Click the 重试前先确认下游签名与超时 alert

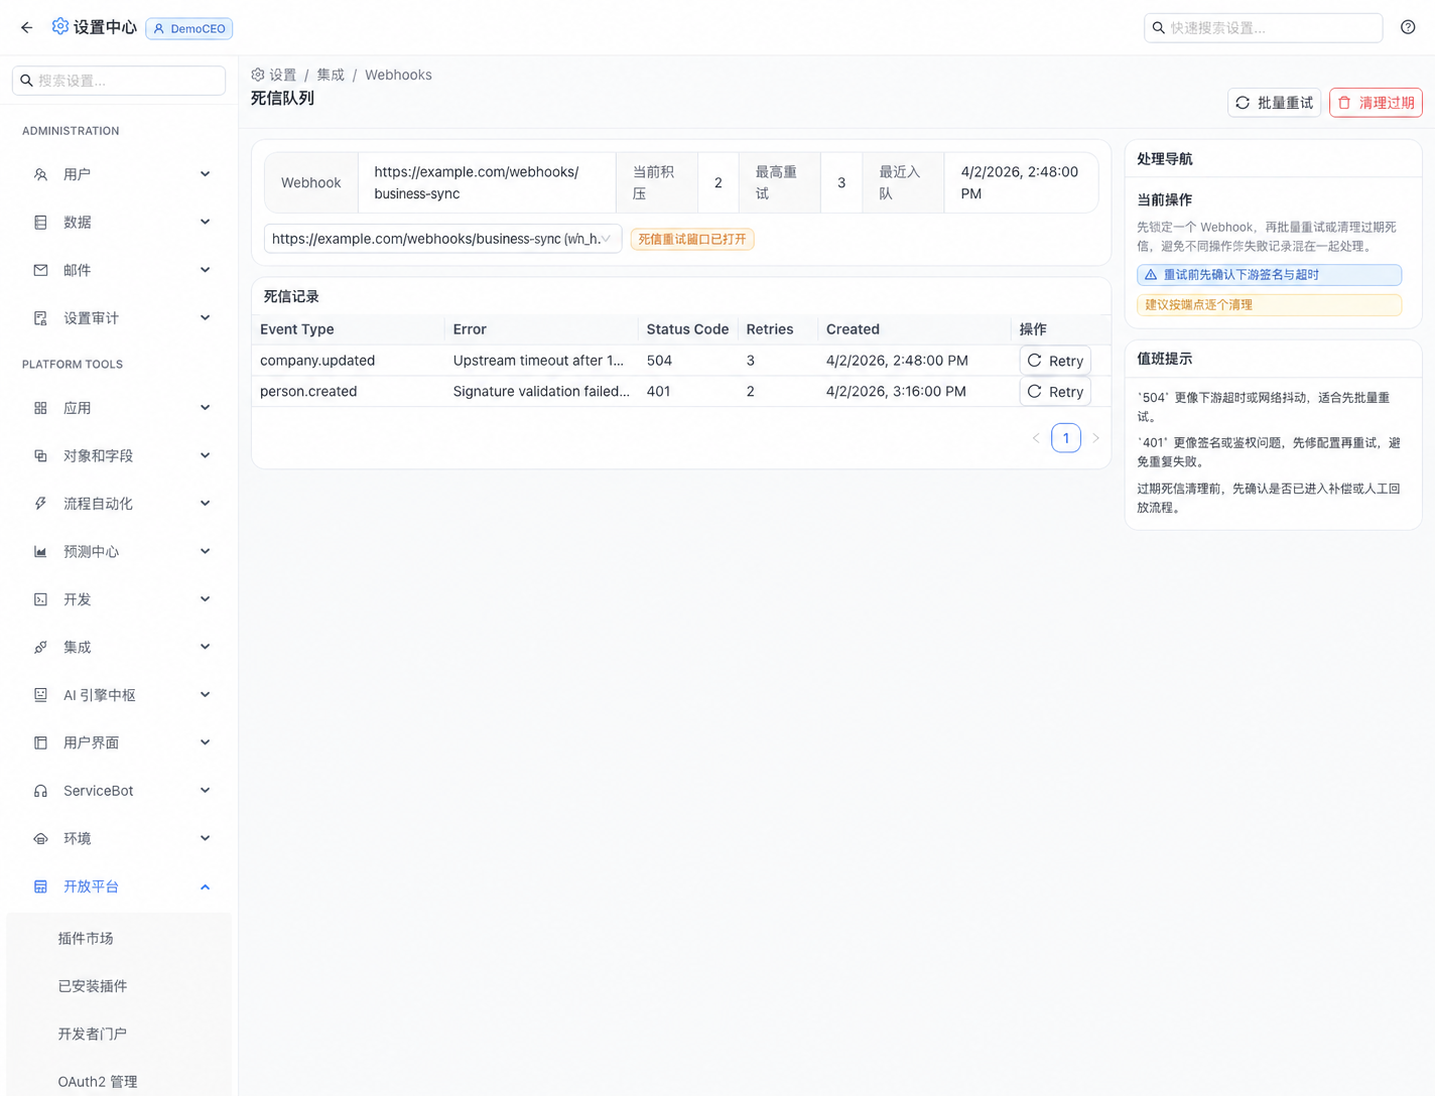coord(1269,275)
